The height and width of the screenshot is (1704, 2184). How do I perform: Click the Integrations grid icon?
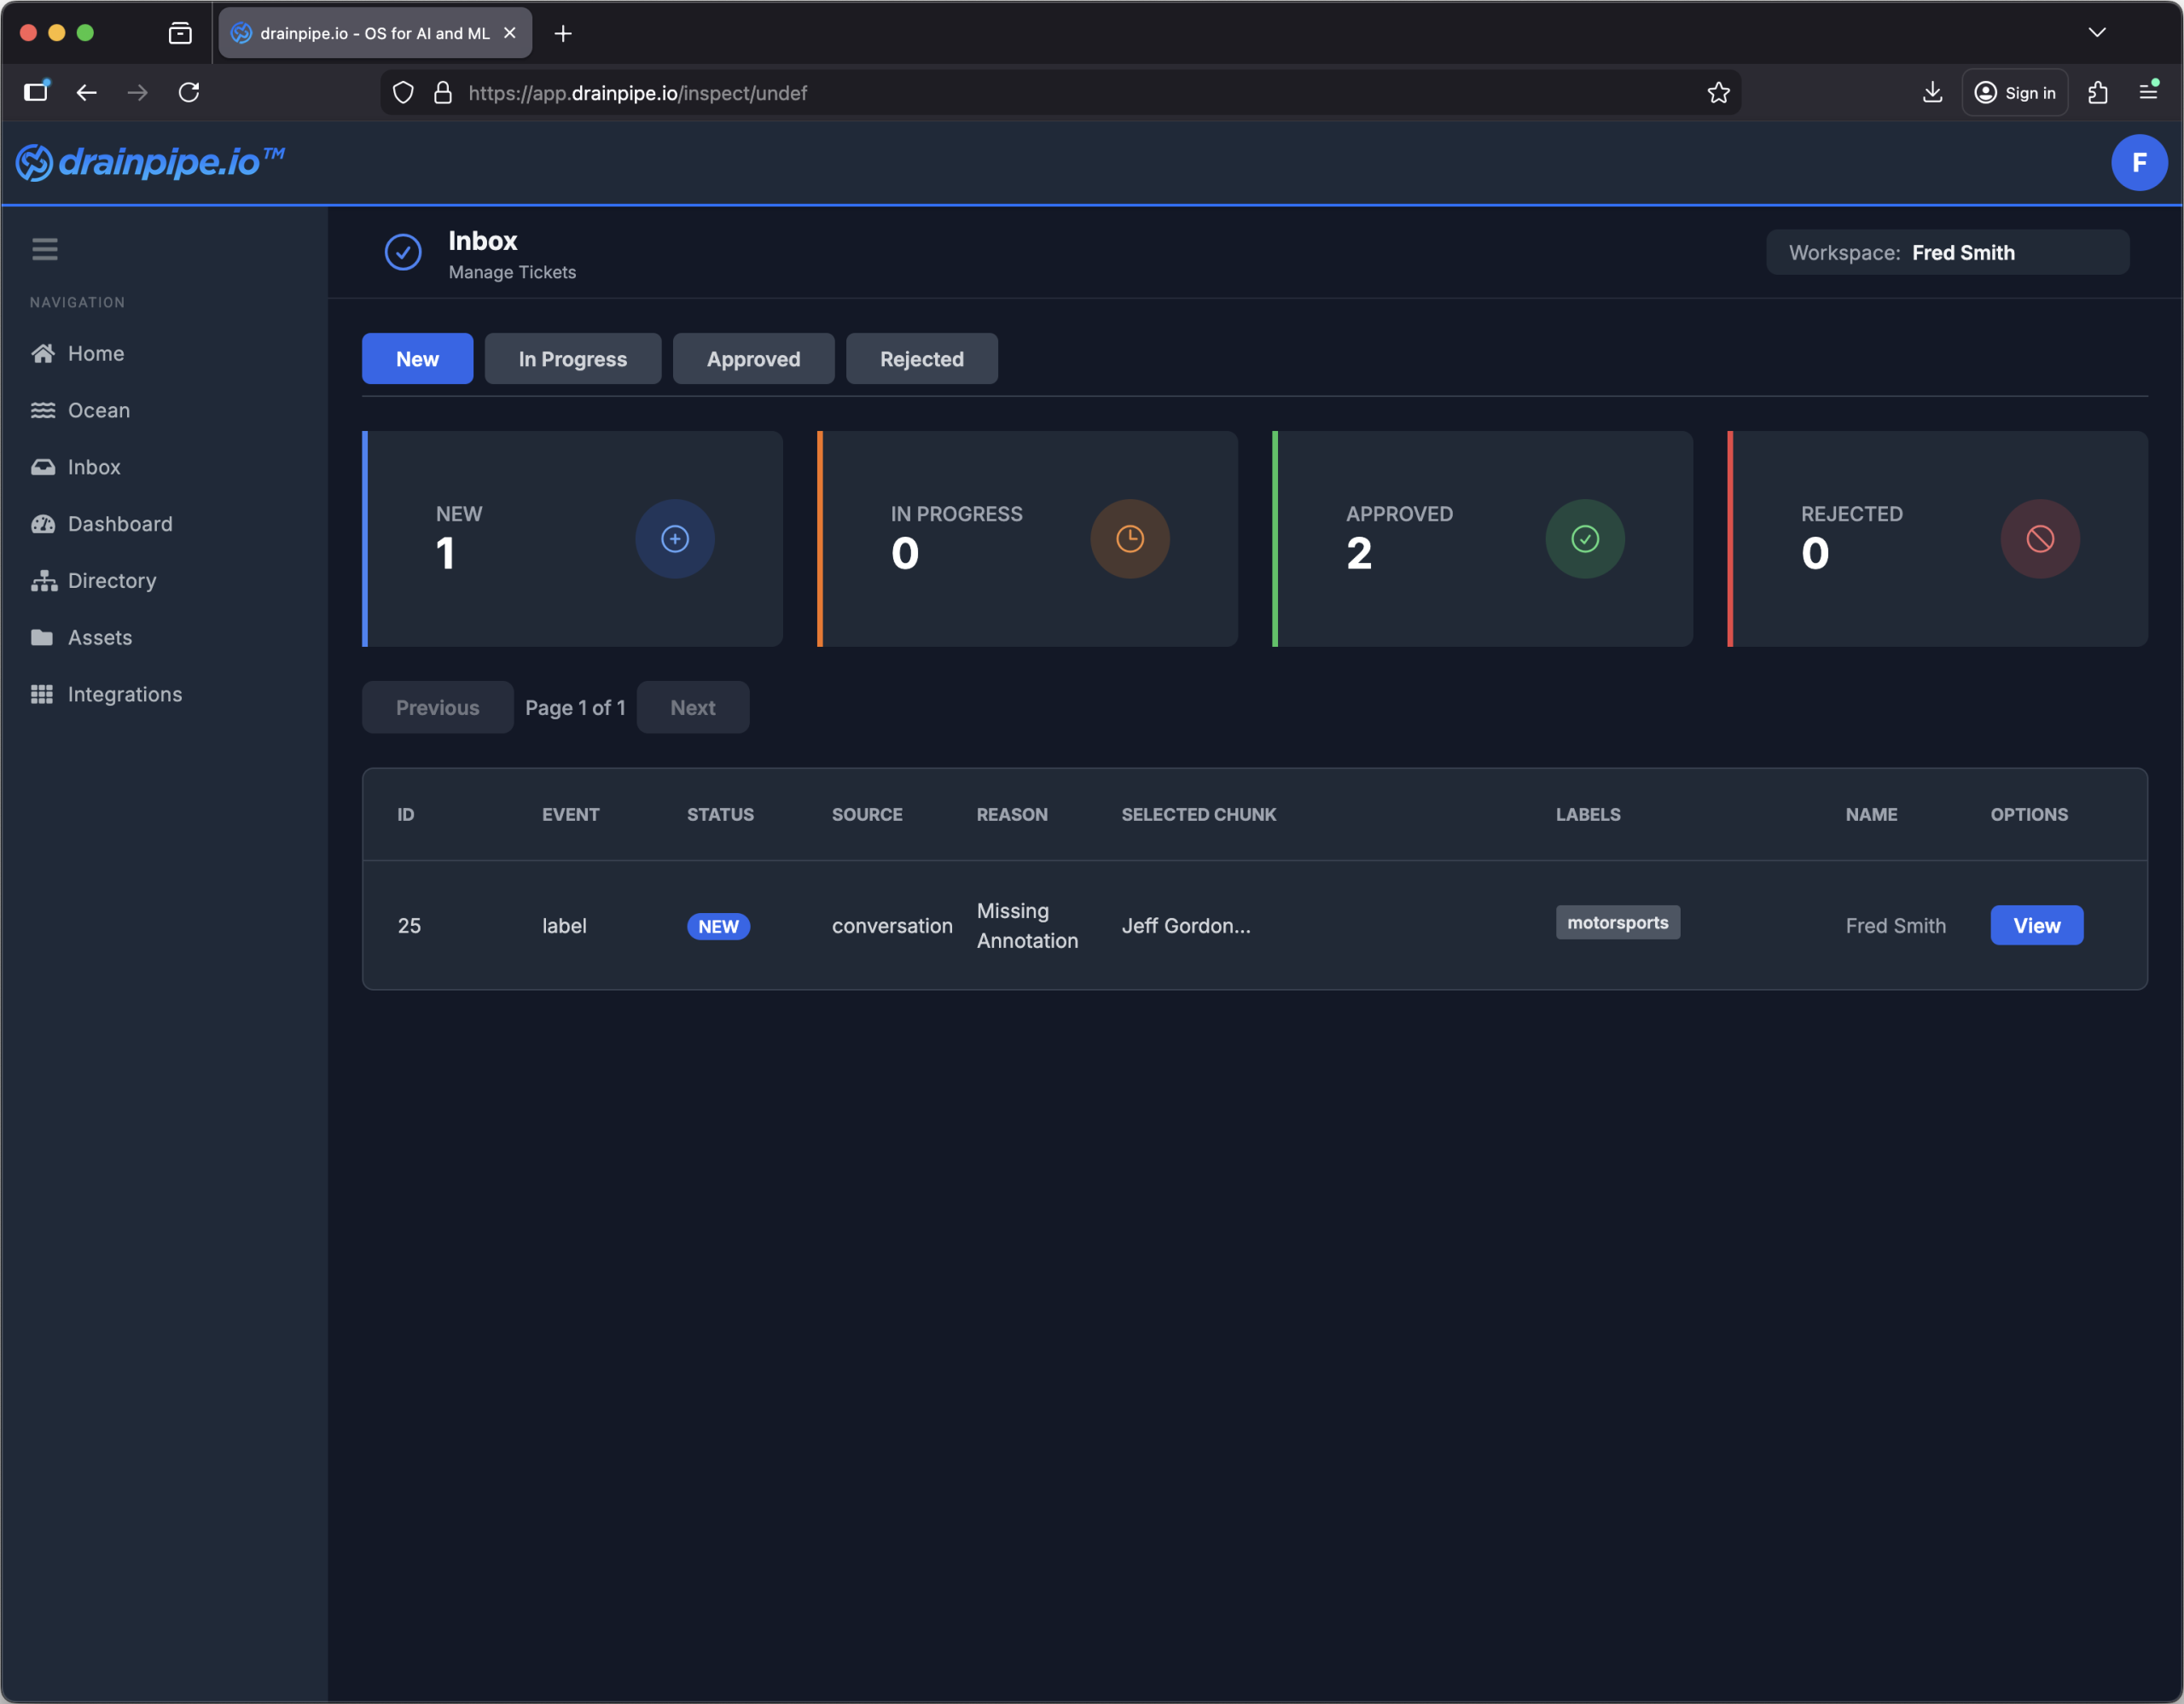pyautogui.click(x=42, y=694)
